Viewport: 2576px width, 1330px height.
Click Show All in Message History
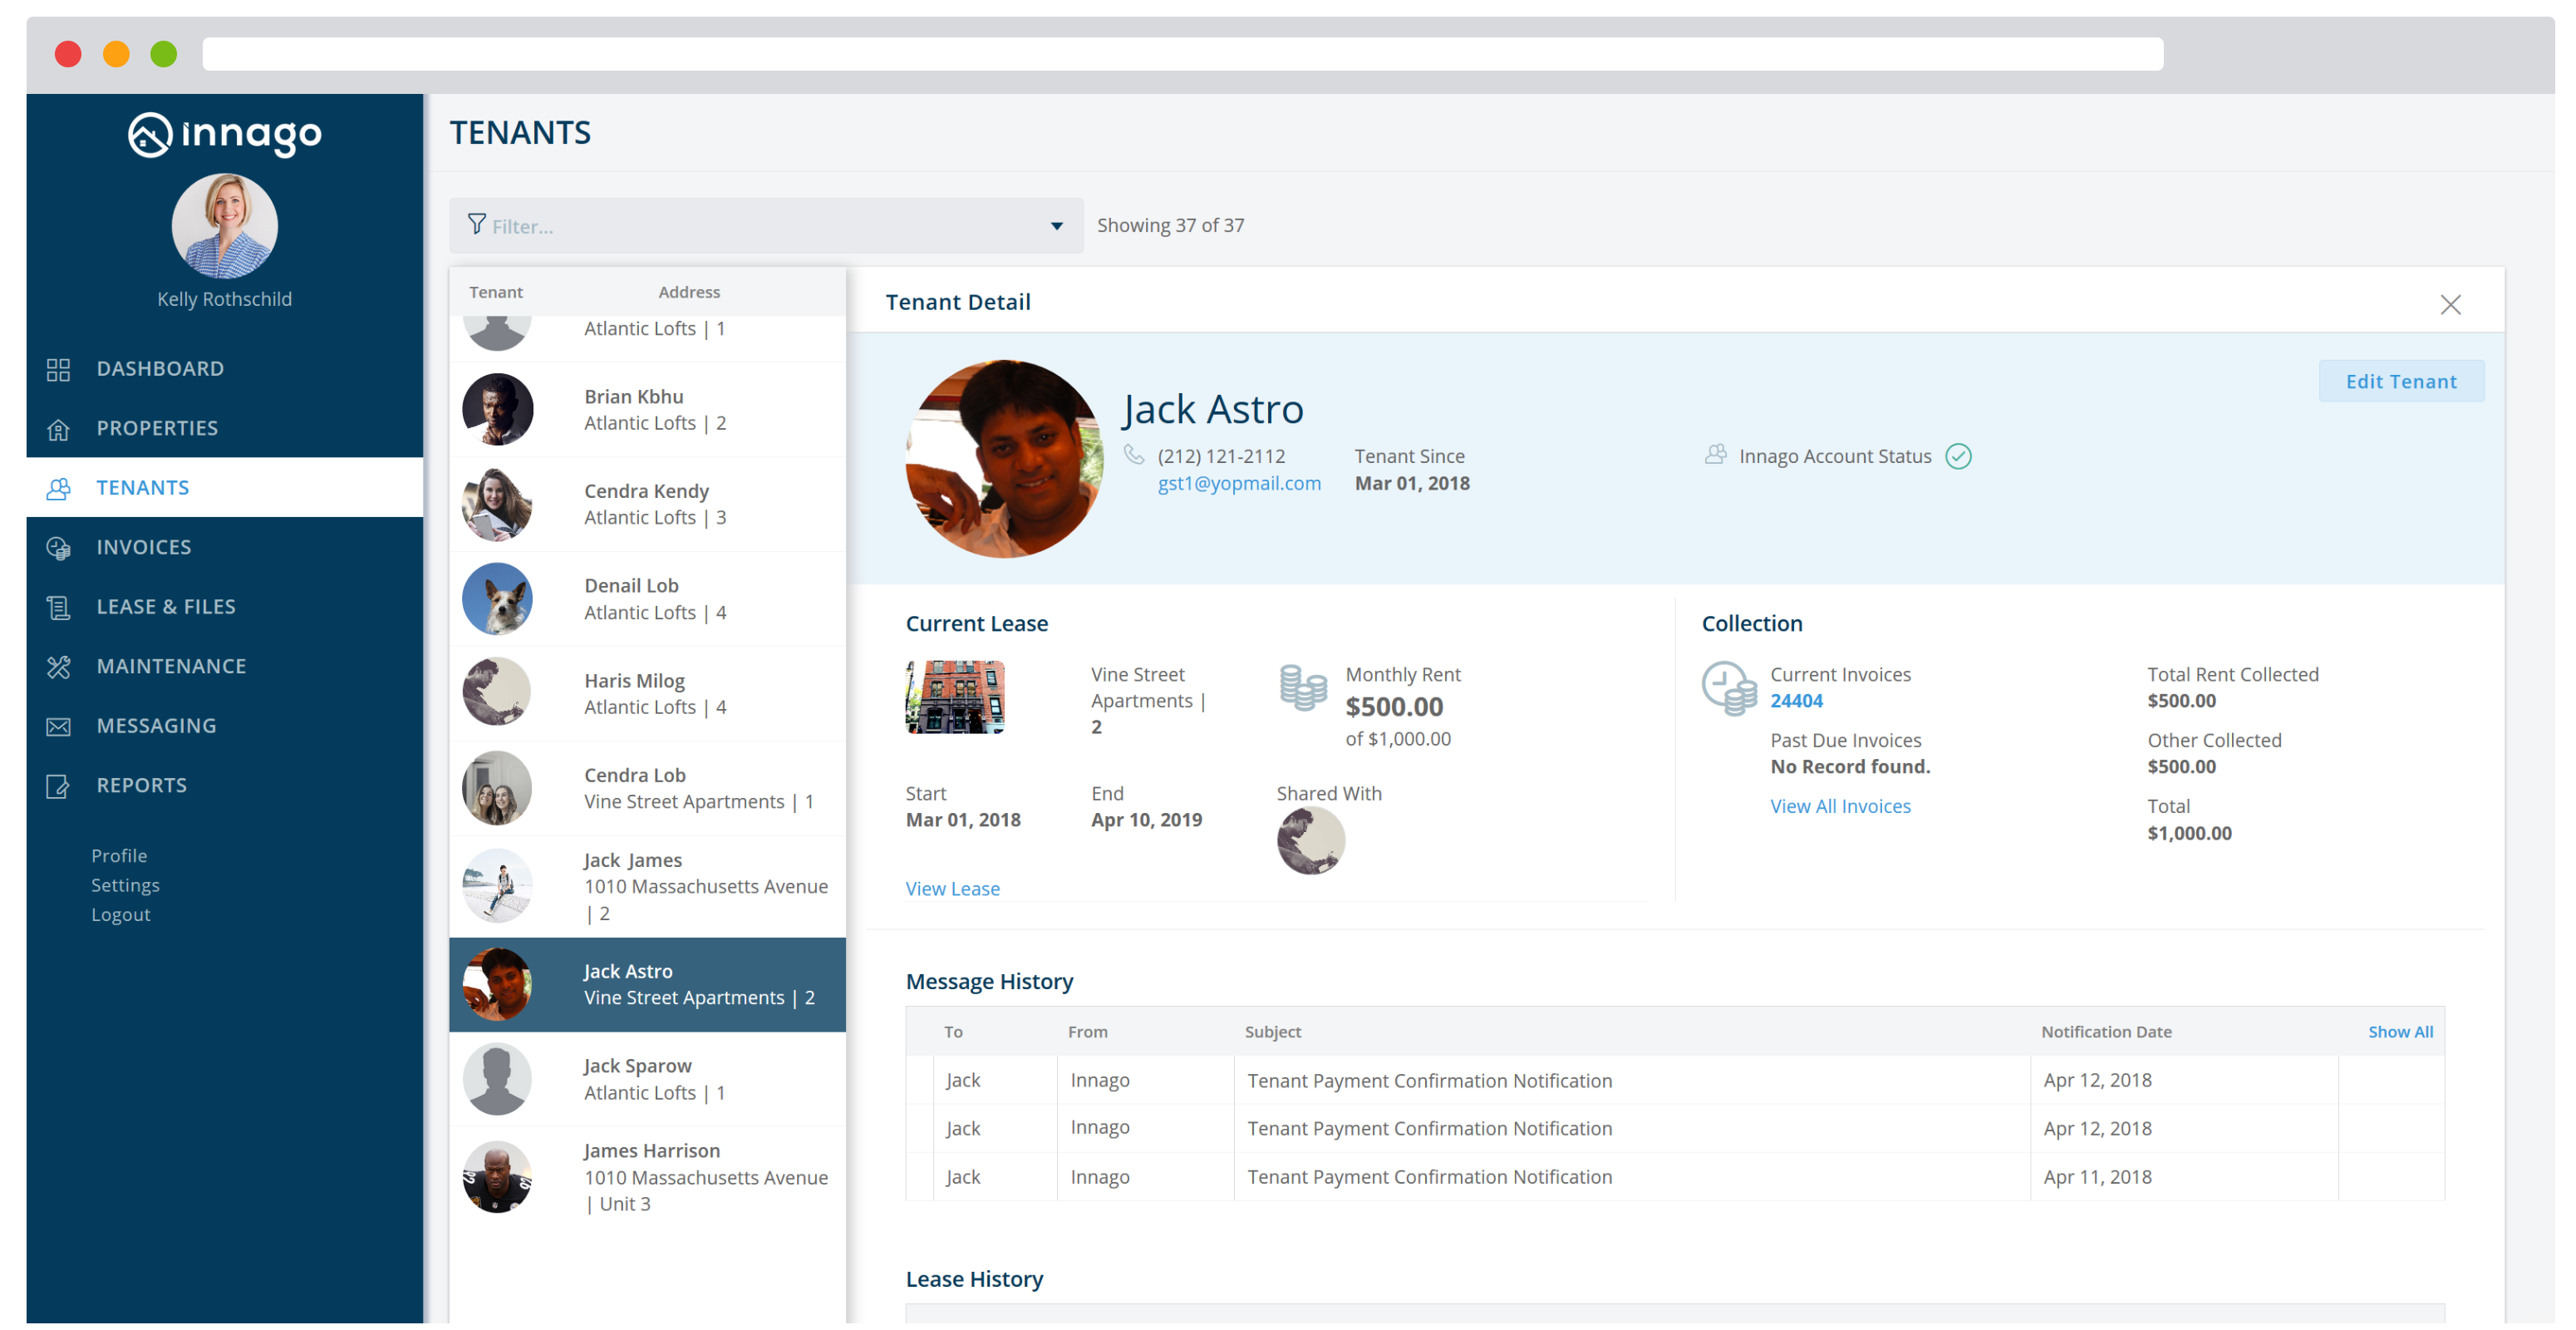(2400, 1031)
